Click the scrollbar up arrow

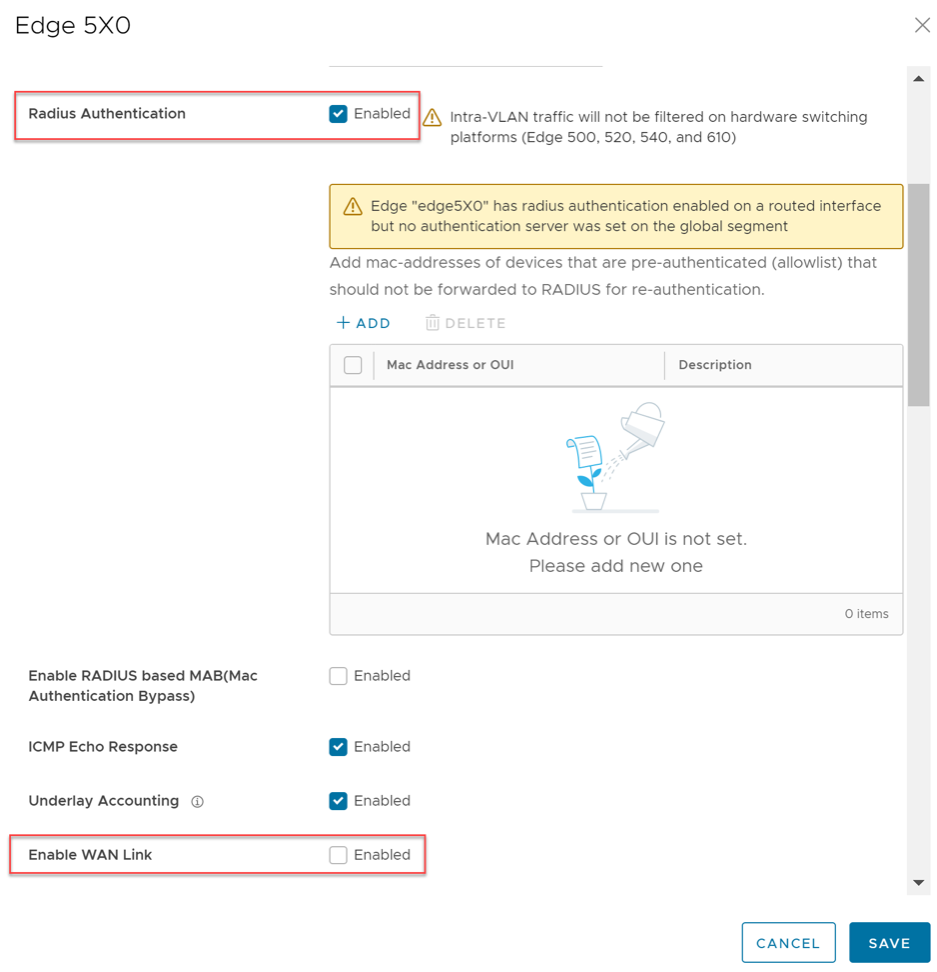click(x=917, y=78)
